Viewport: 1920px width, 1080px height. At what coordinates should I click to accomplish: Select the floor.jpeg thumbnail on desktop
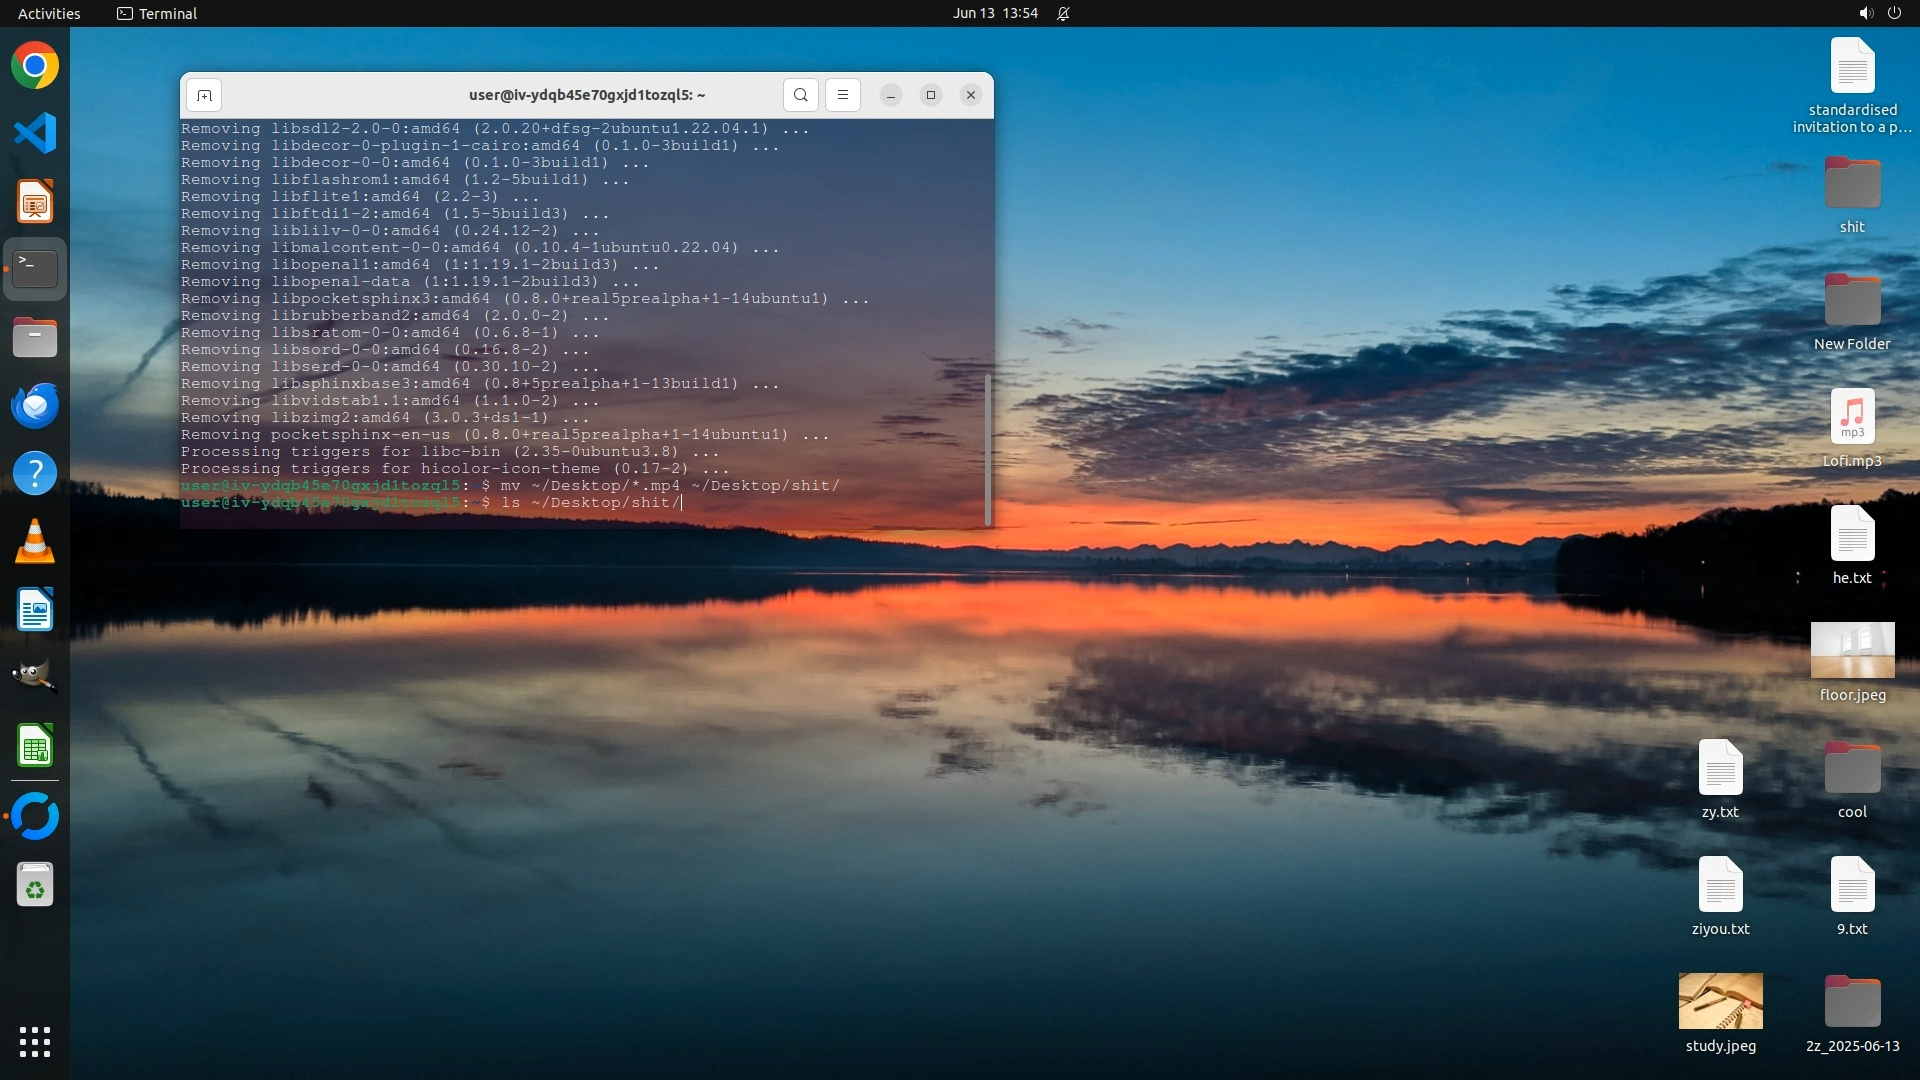tap(1852, 650)
